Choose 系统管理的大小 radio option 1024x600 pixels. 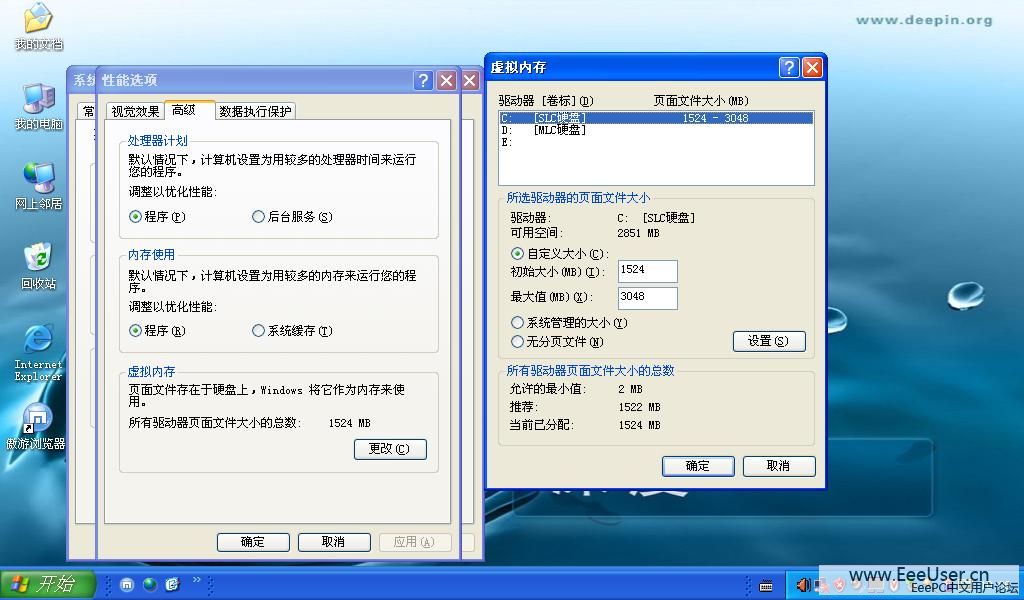518,323
